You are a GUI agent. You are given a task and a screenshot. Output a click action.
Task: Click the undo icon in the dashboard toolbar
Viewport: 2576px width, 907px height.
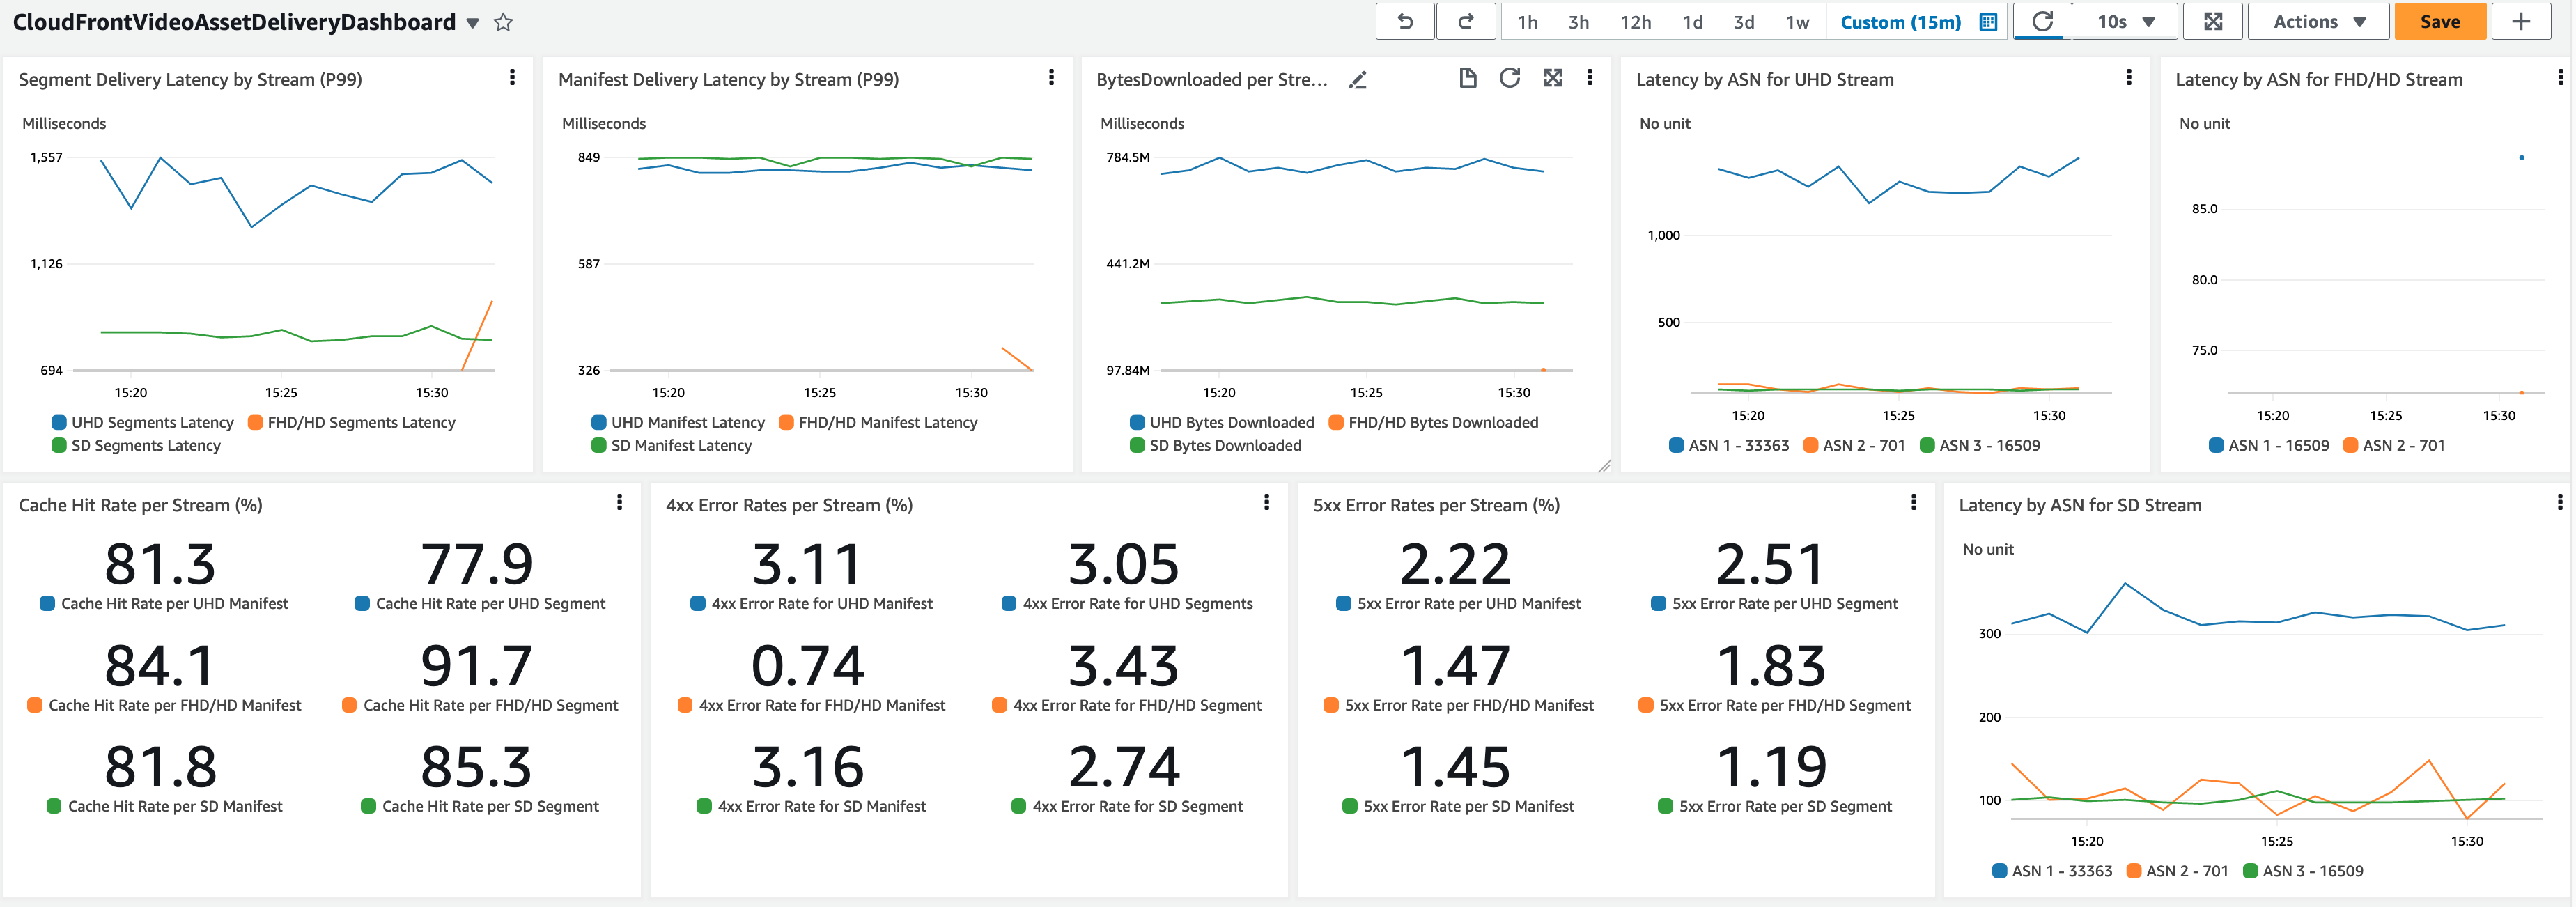pyautogui.click(x=1404, y=21)
